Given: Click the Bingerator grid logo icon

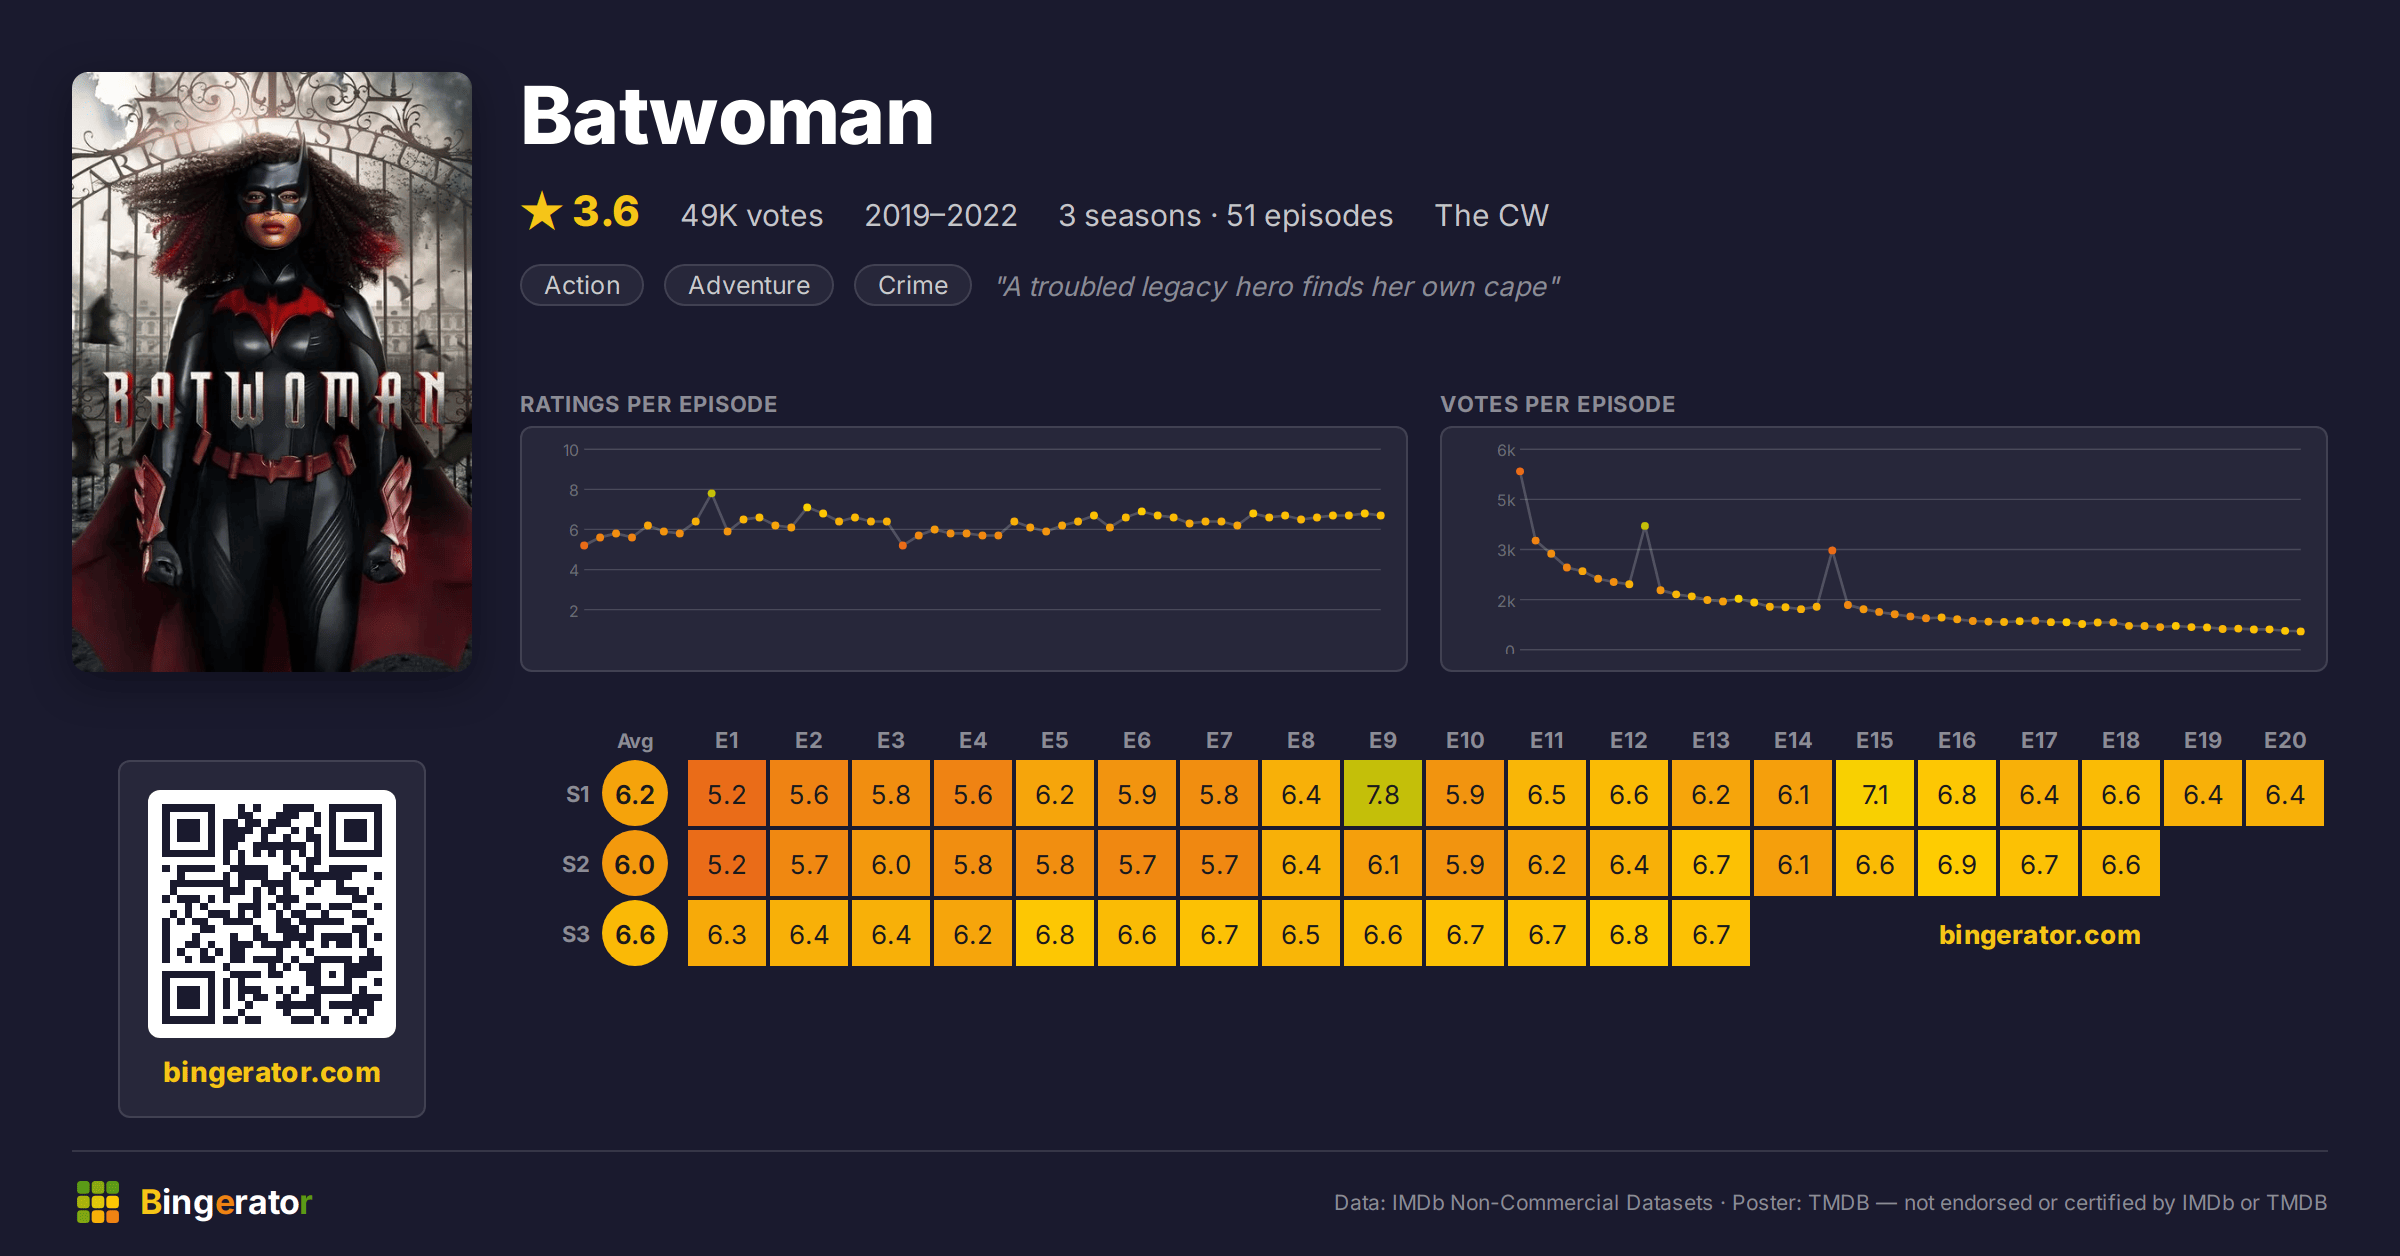Looking at the screenshot, I should tap(98, 1202).
